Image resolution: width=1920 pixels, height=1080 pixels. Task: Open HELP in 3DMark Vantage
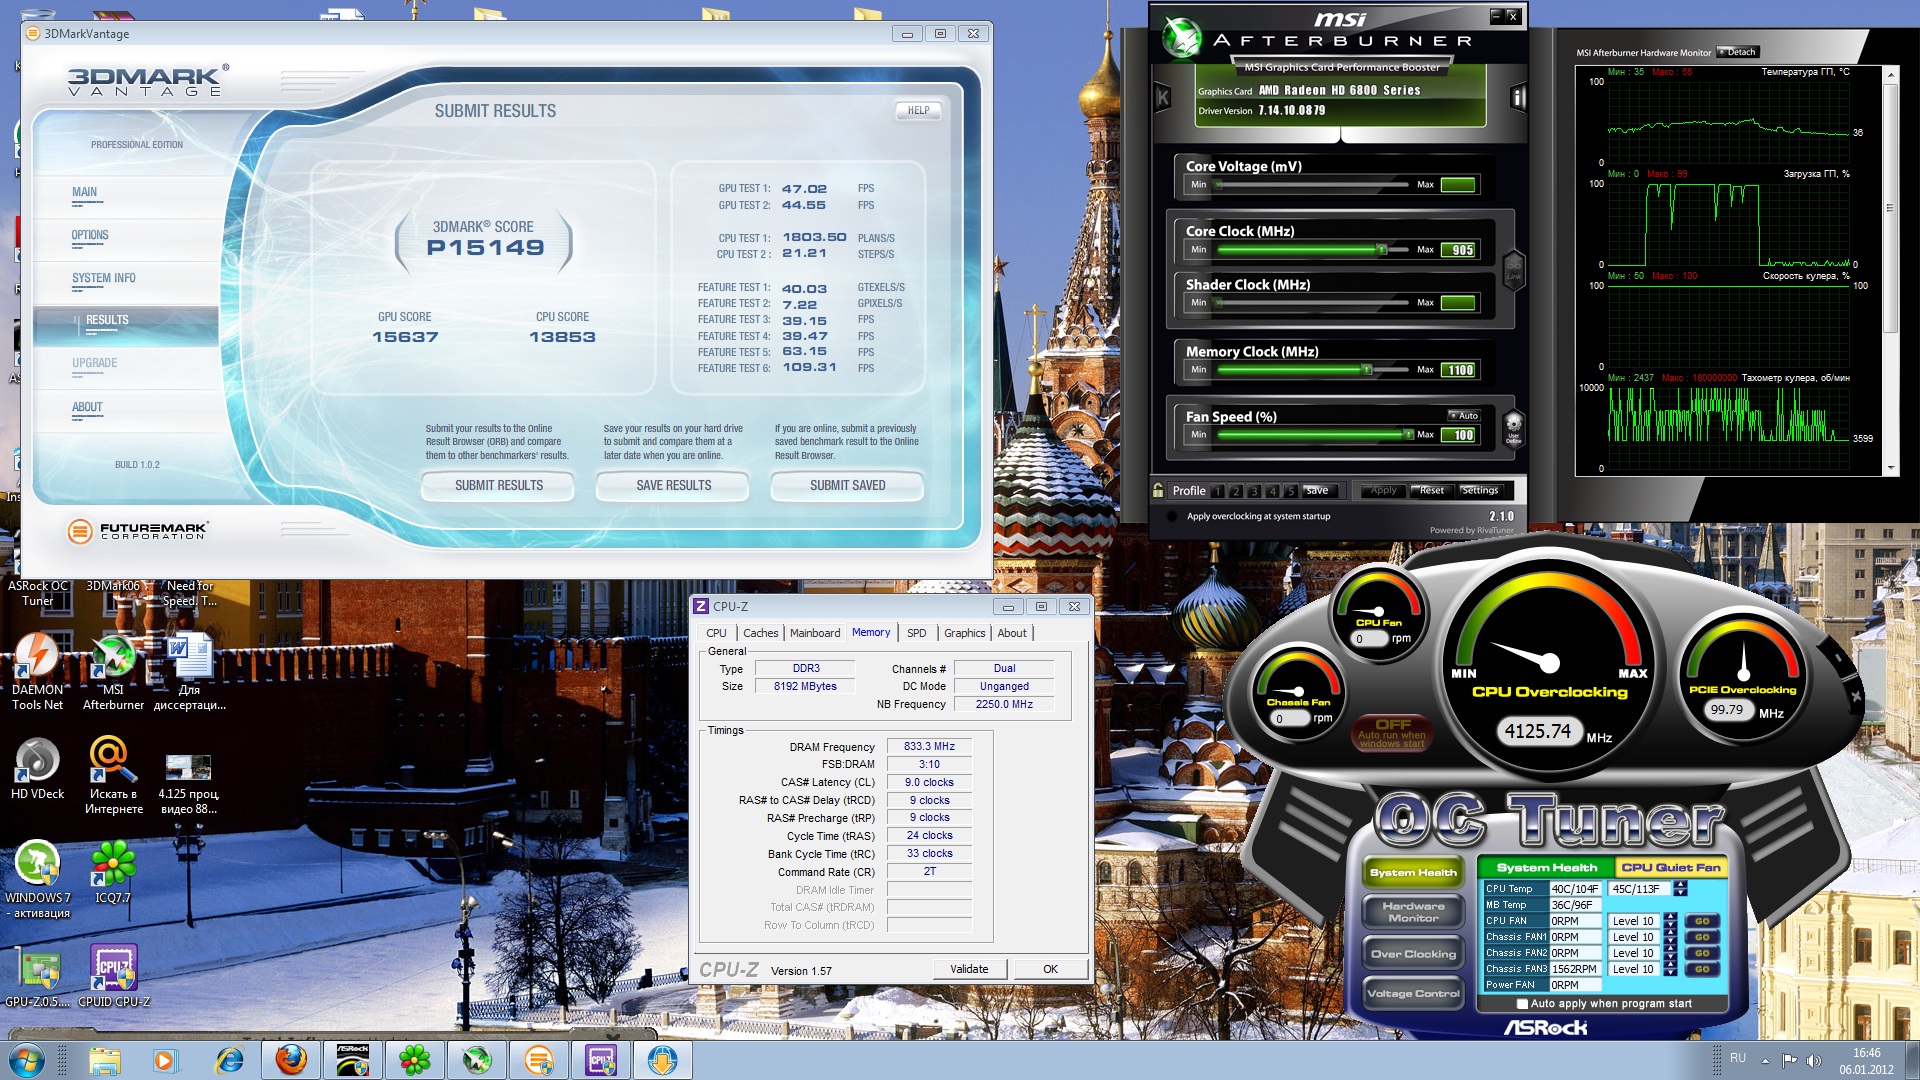(918, 111)
